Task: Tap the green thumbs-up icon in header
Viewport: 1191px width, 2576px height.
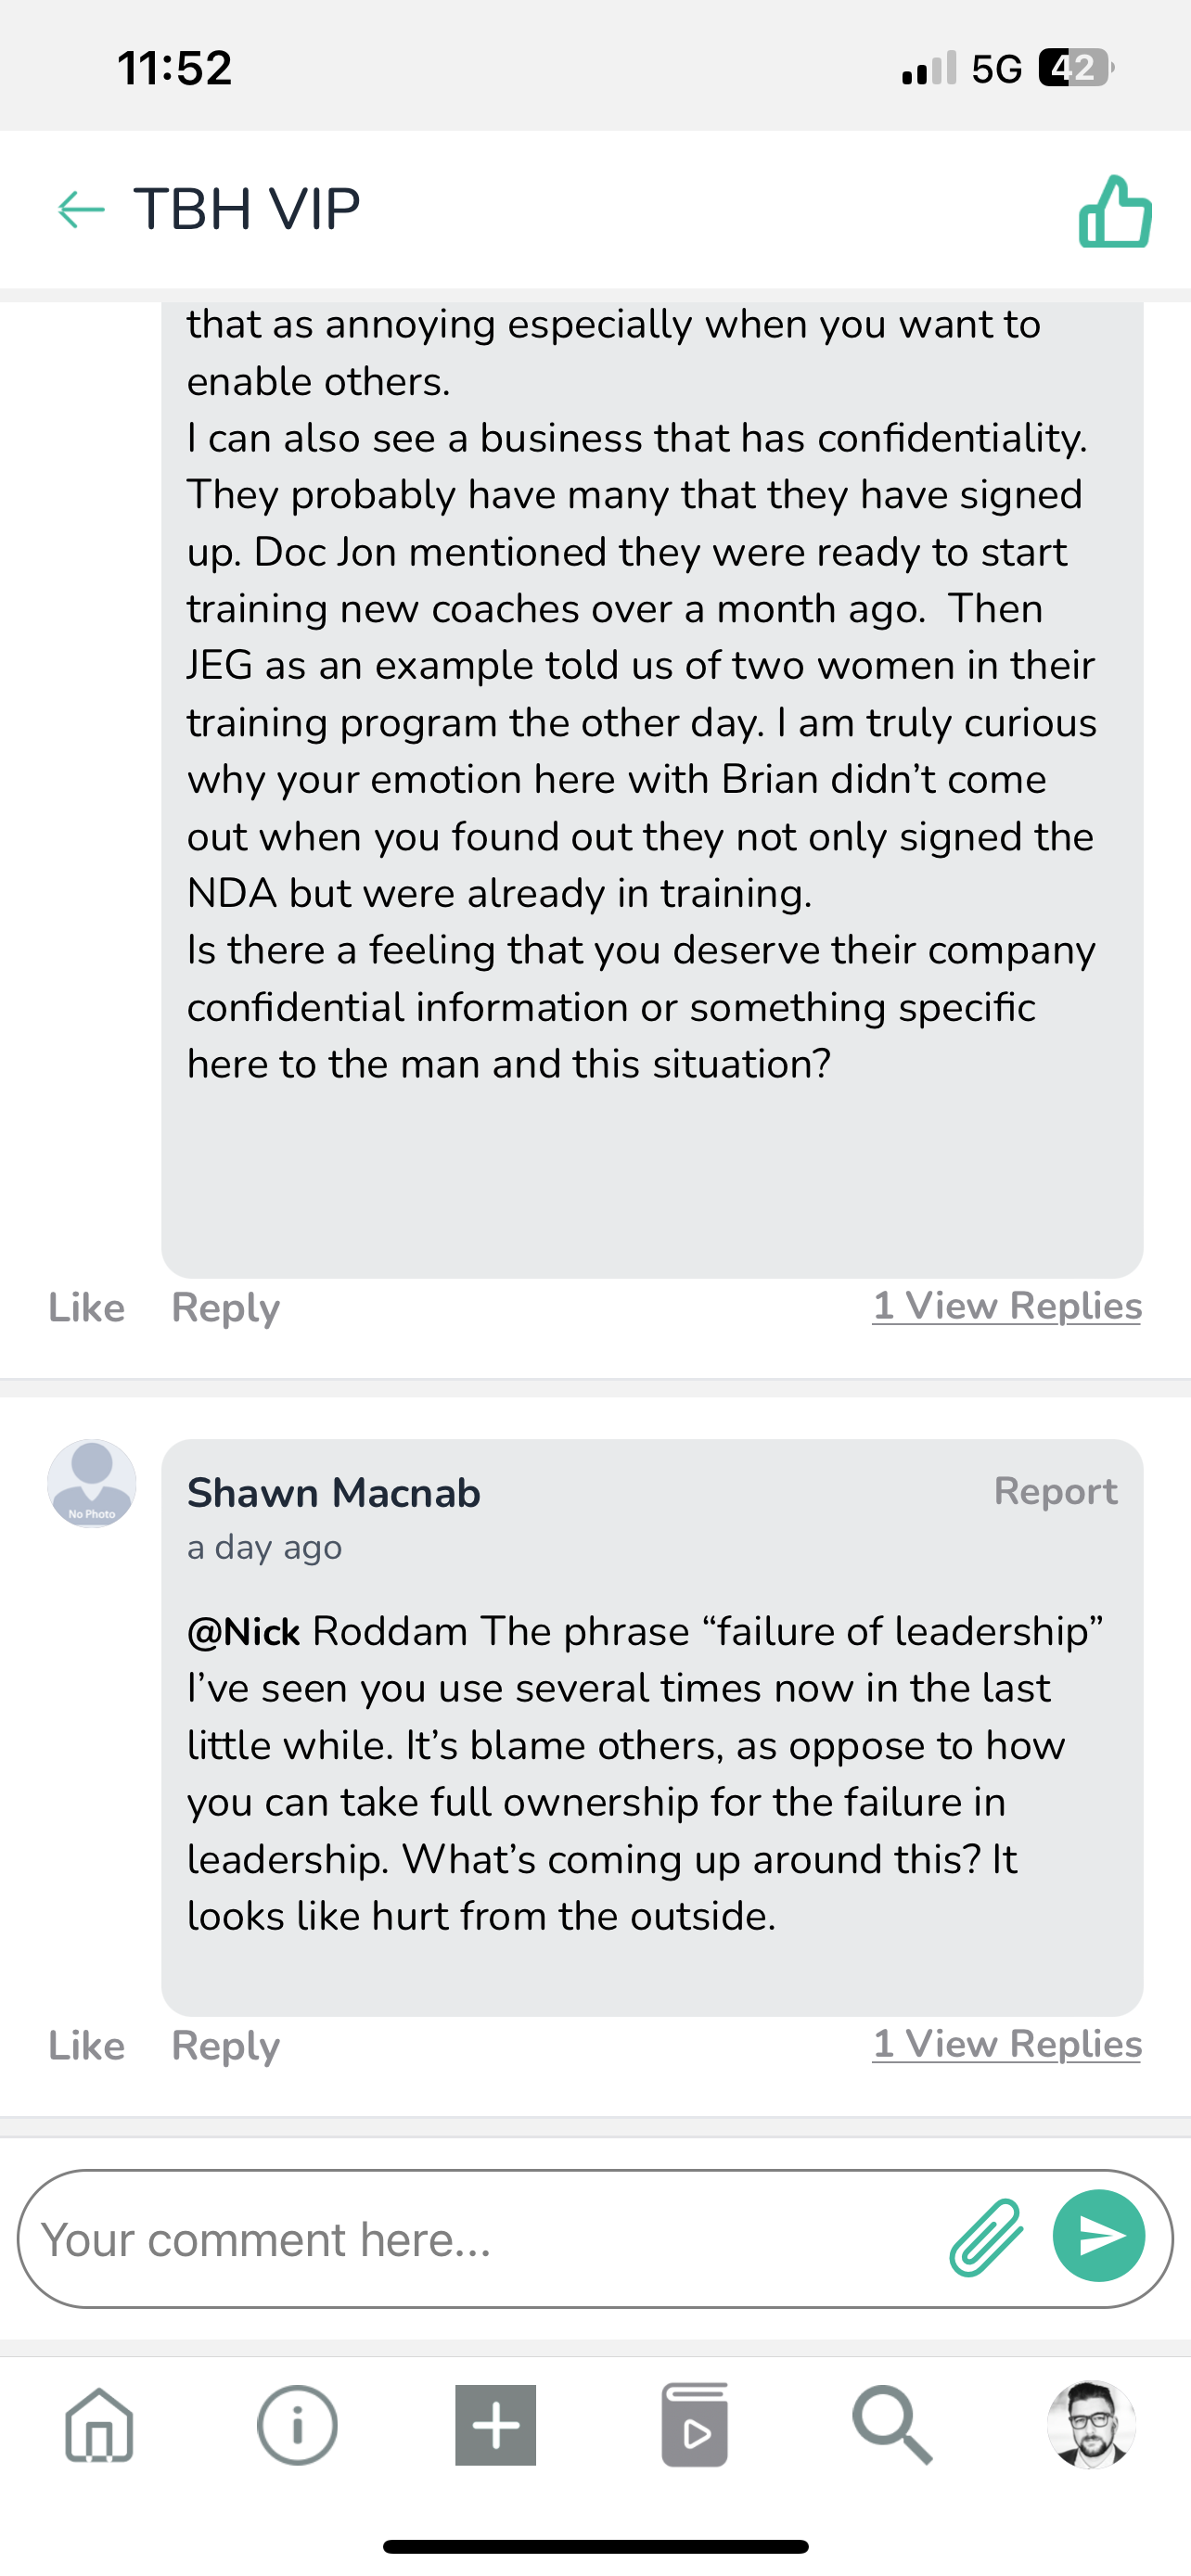Action: [1115, 211]
